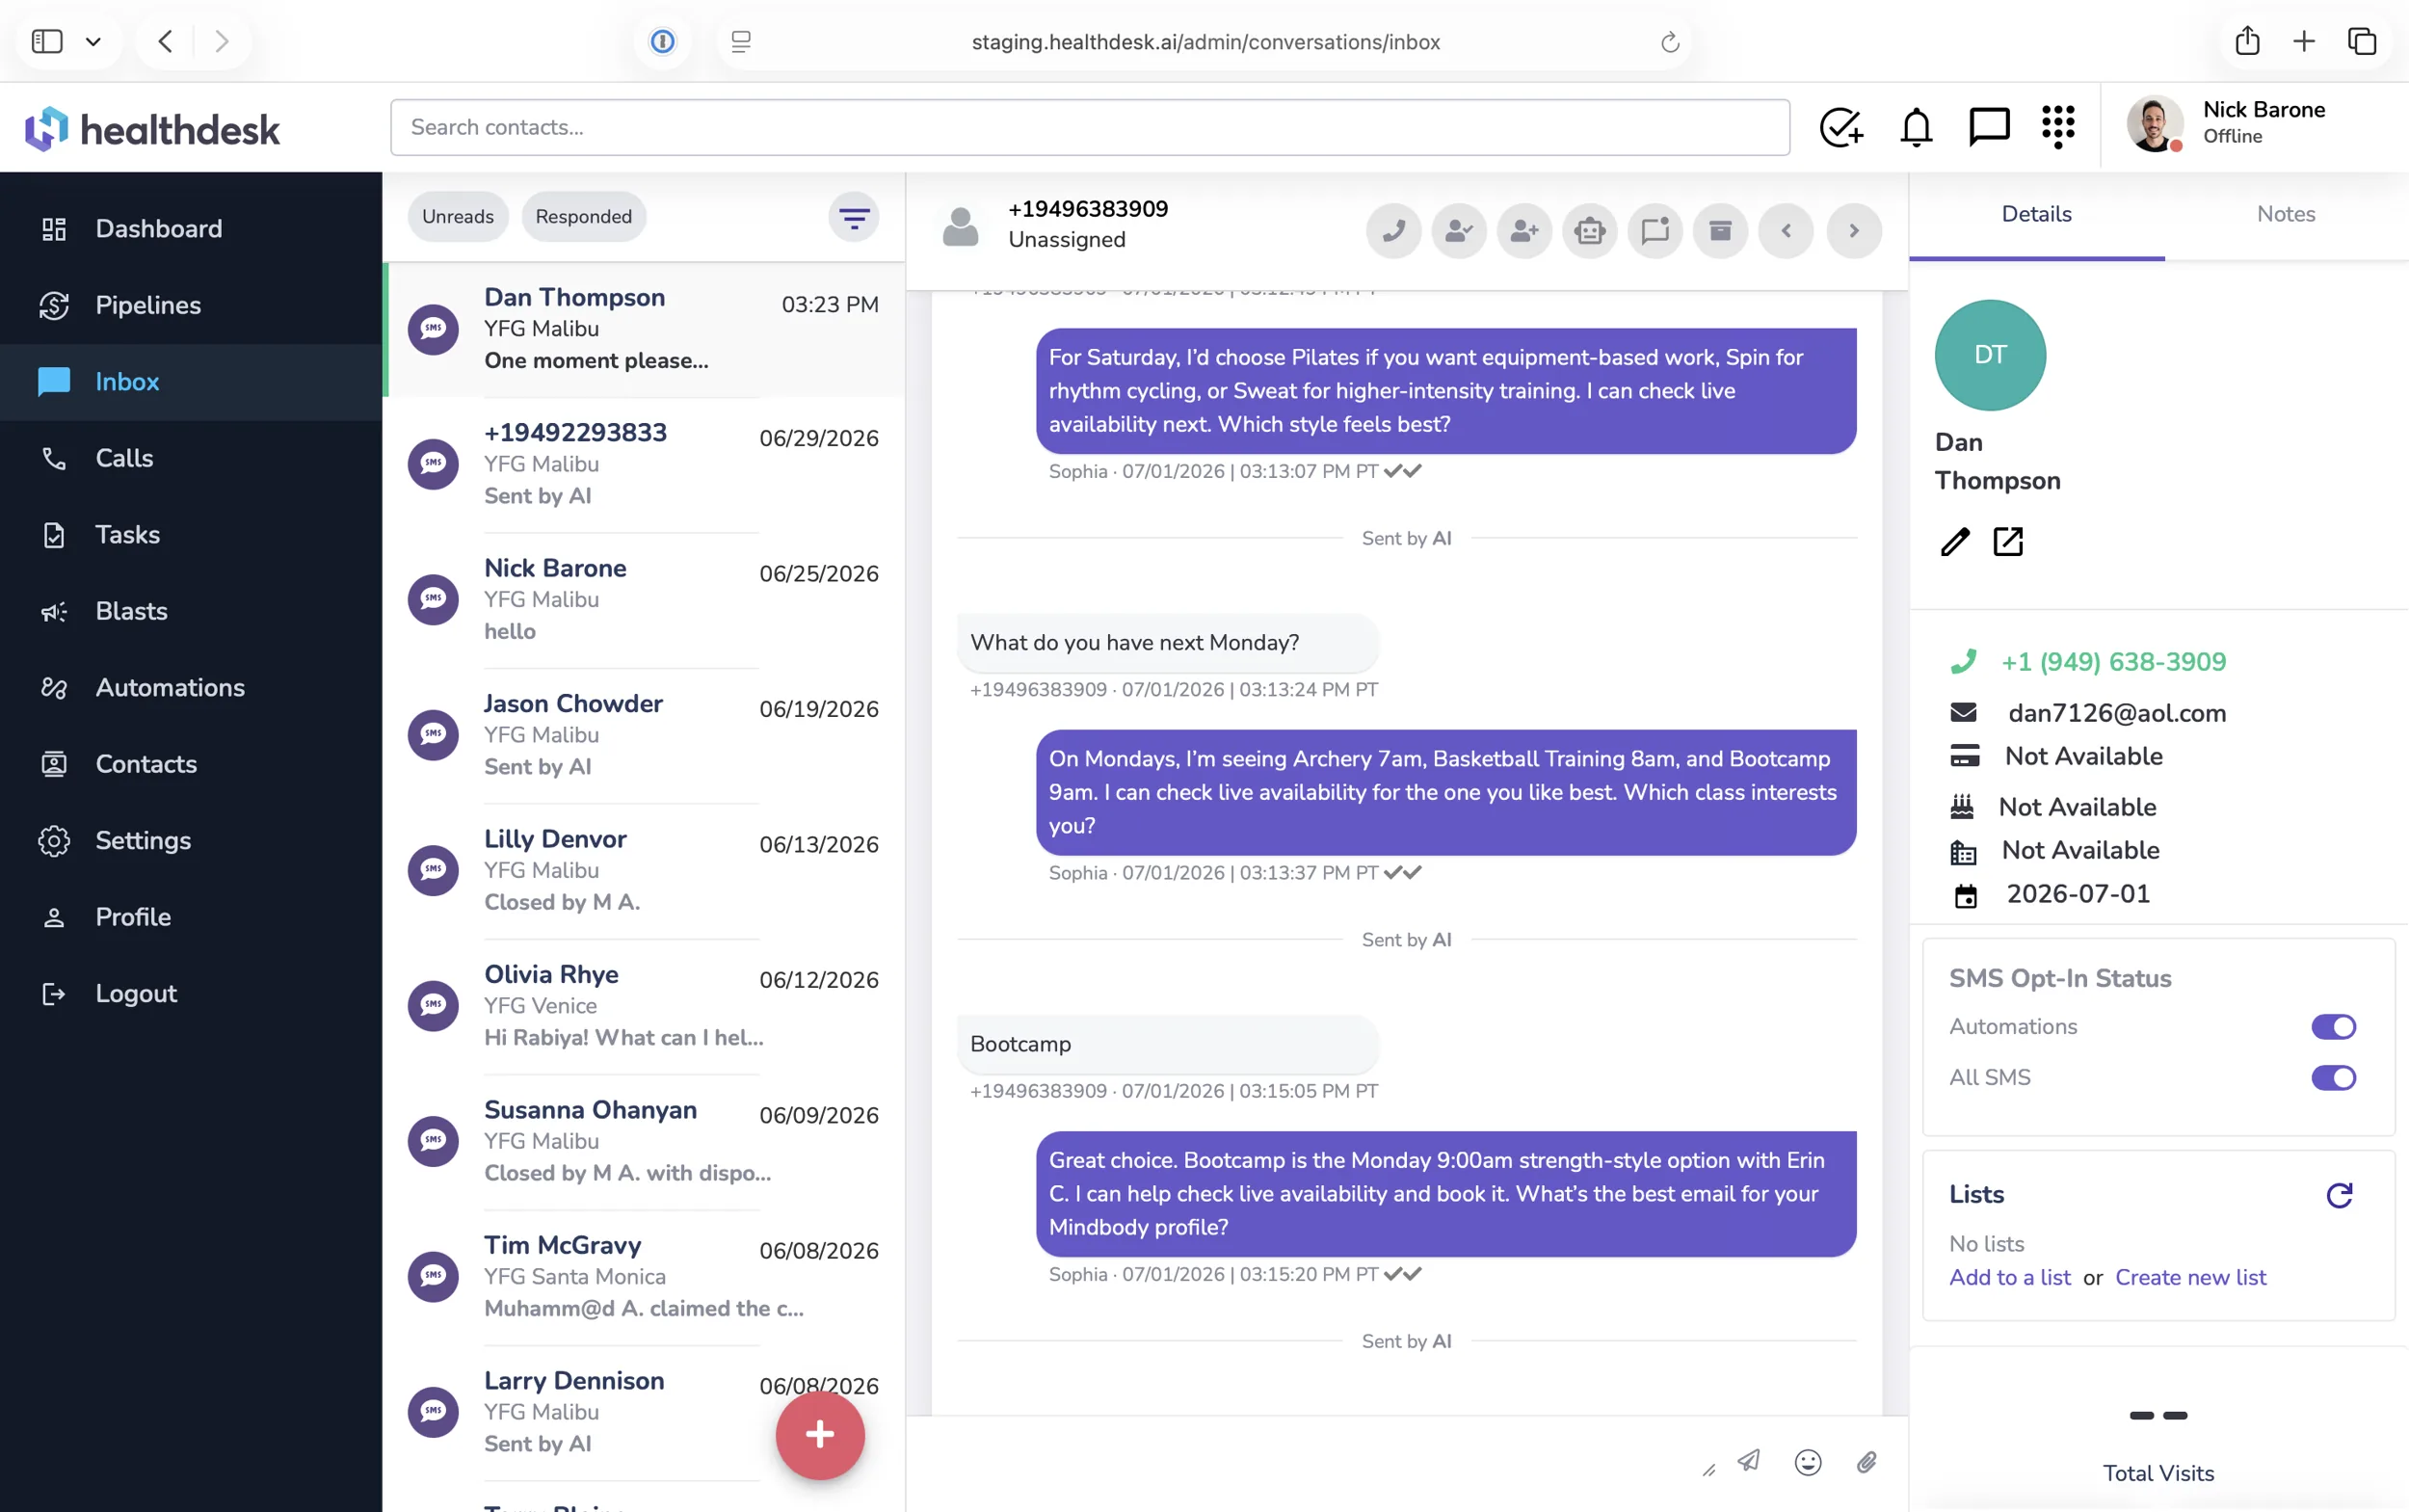Toggle Automations SMS opt-in switch
This screenshot has height=1512, width=2409.
[x=2333, y=1027]
